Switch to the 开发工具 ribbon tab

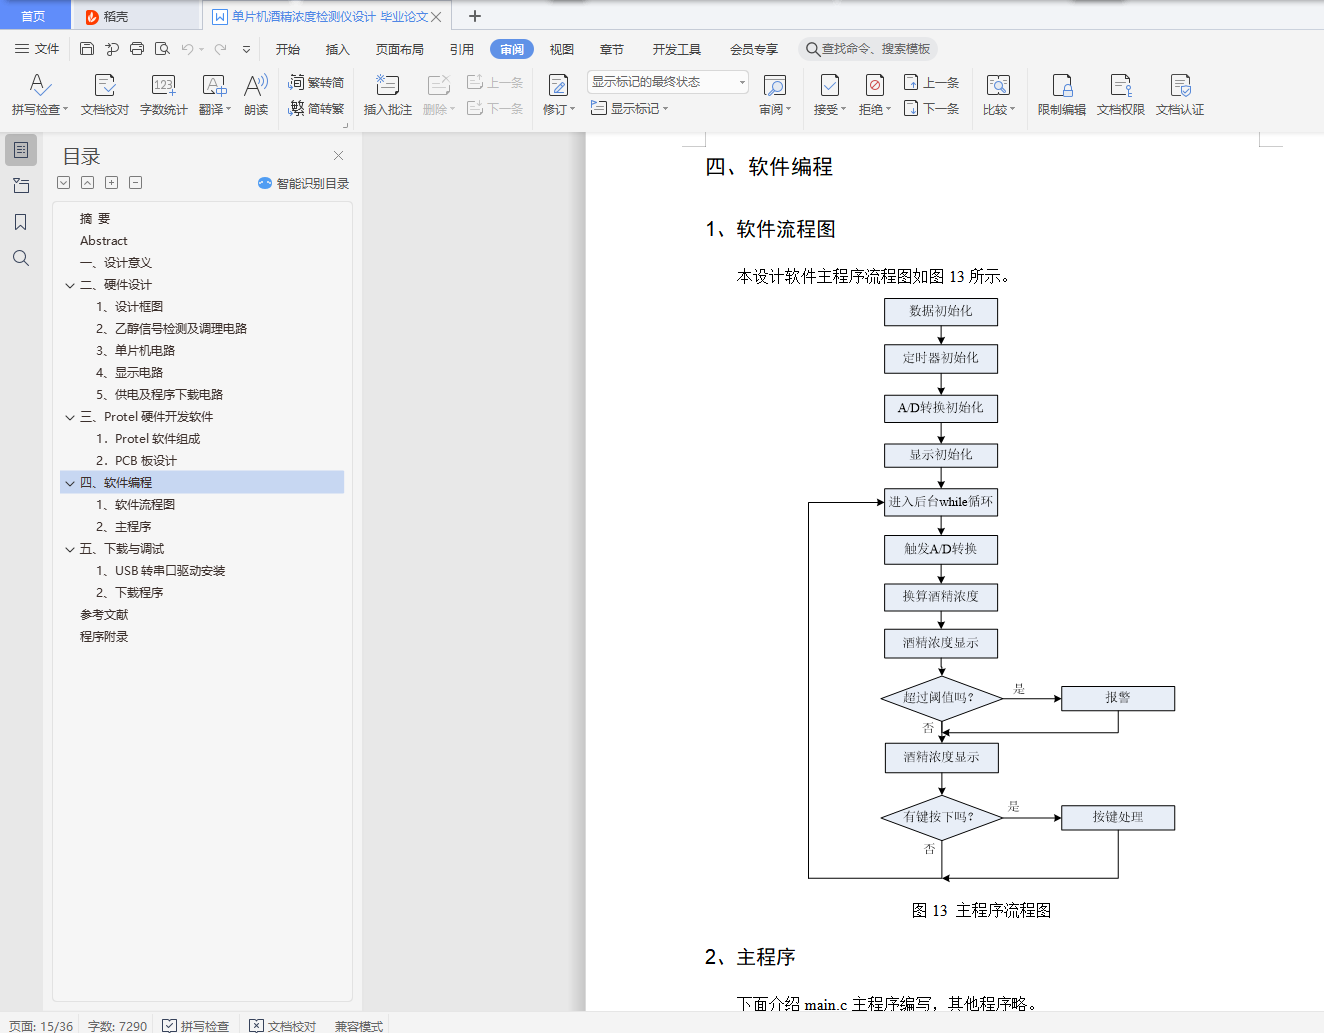pyautogui.click(x=677, y=49)
